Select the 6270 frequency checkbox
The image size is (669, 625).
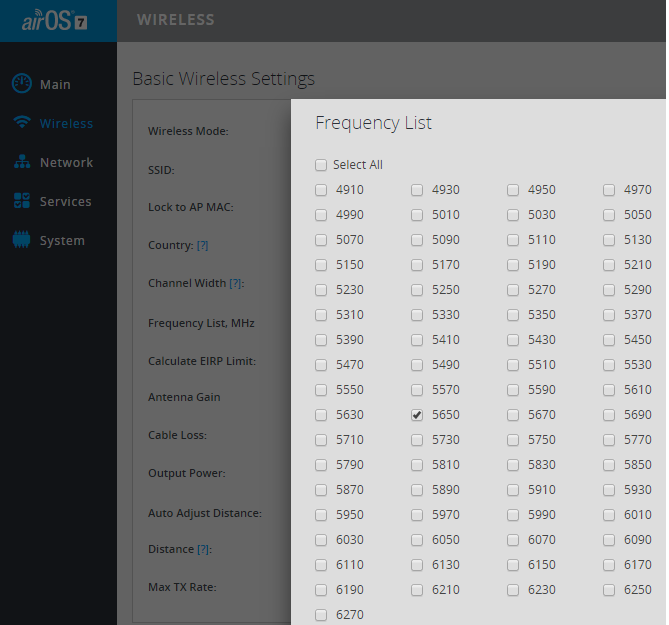click(321, 615)
